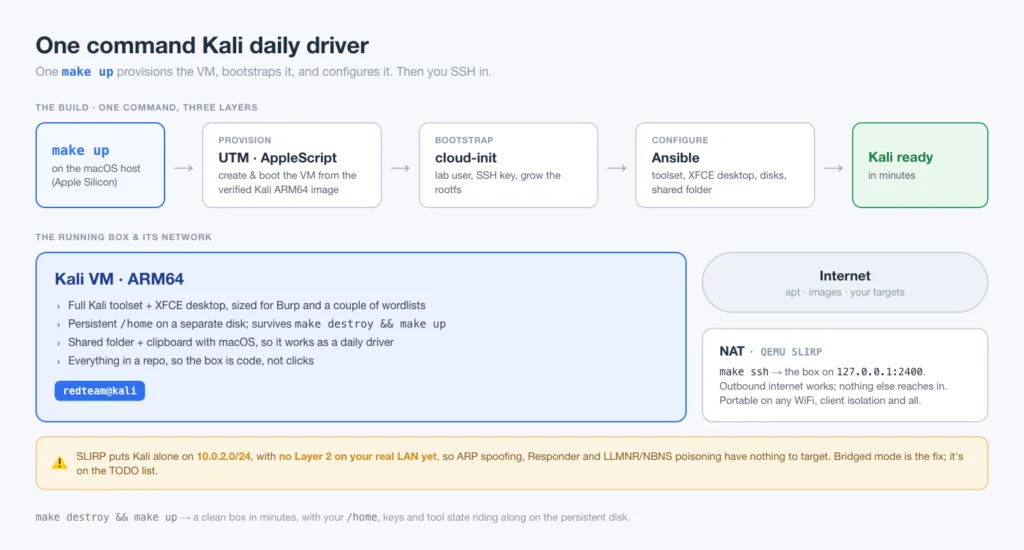Click the 'Full Kali toolset + XFCE desktop' bullet

[x=246, y=305]
